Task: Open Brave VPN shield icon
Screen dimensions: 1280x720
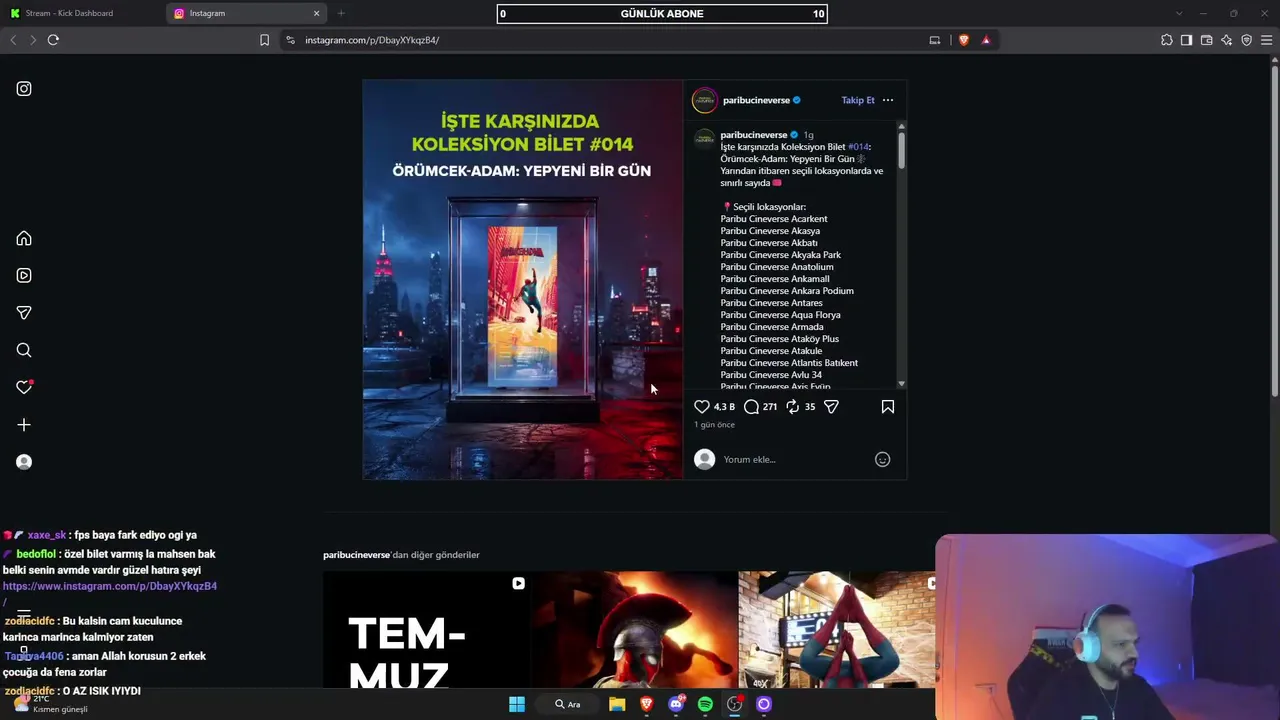Action: point(1247,40)
